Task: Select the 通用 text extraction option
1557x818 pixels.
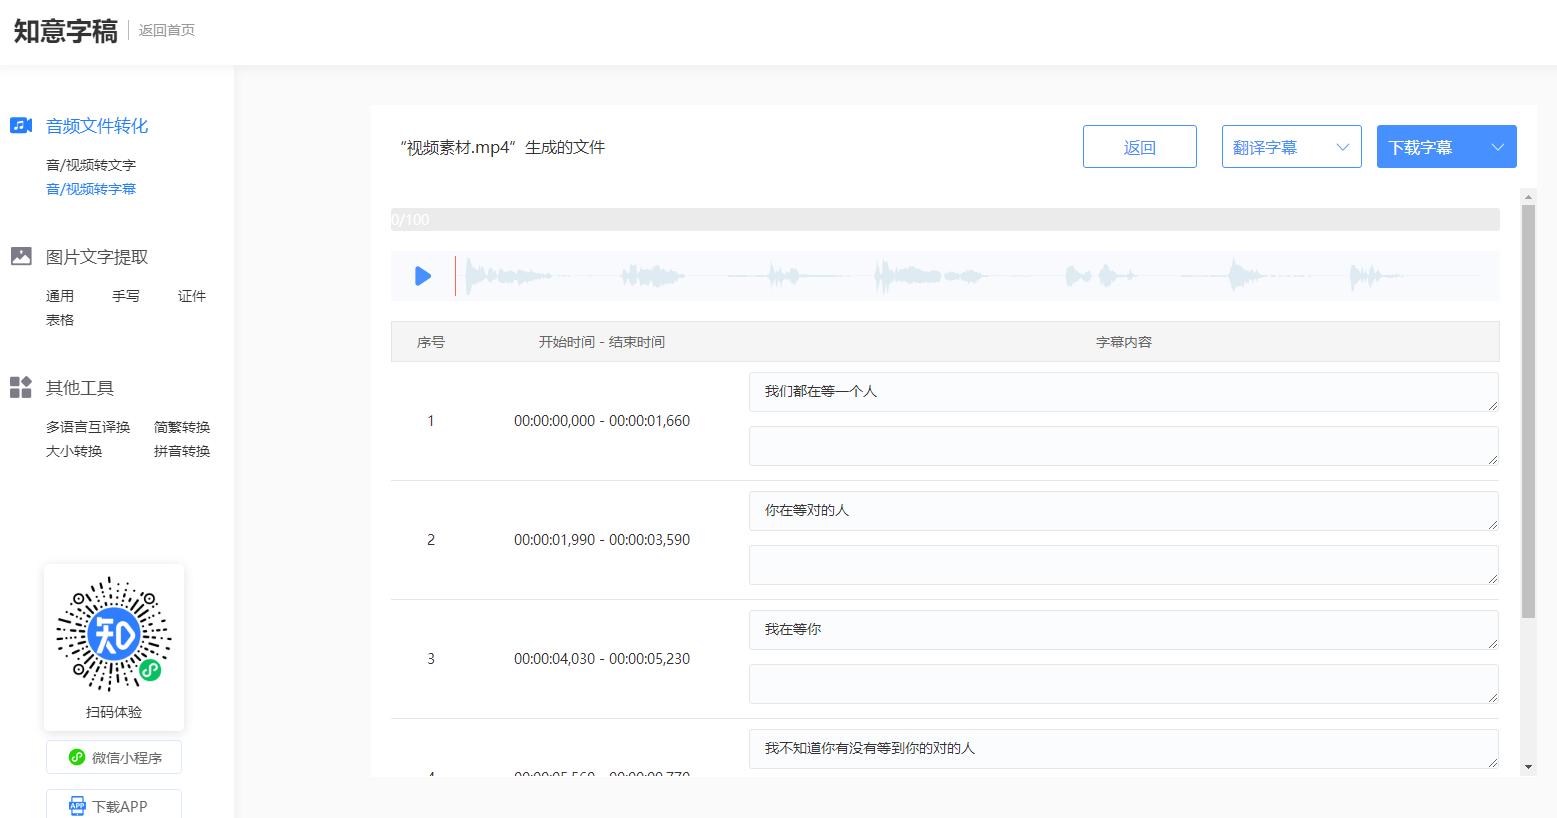Action: tap(59, 295)
